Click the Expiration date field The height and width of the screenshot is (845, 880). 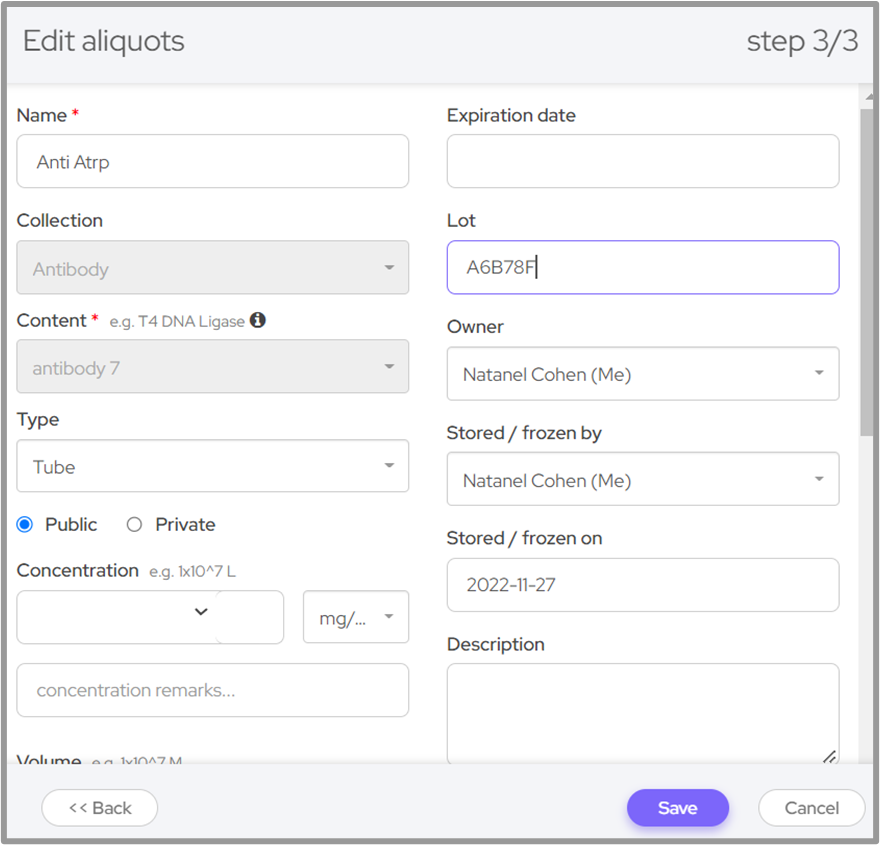pos(642,162)
